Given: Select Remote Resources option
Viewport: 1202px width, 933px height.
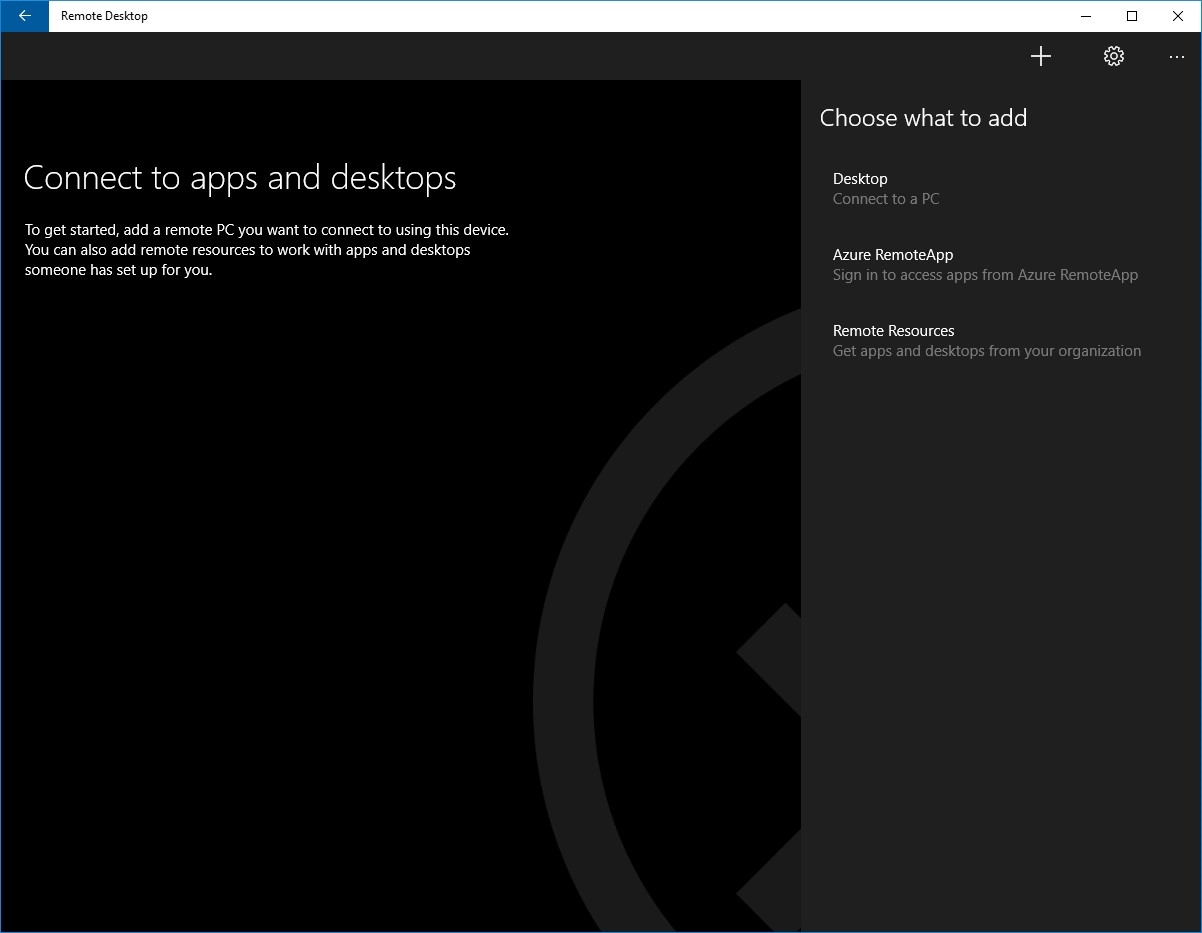Looking at the screenshot, I should tap(1001, 340).
